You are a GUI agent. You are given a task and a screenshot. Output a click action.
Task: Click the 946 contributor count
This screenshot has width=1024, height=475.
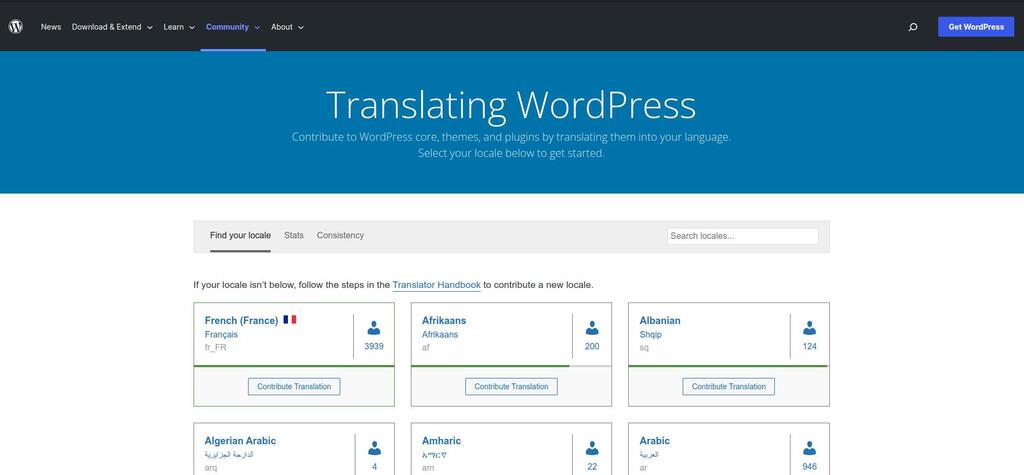810,467
